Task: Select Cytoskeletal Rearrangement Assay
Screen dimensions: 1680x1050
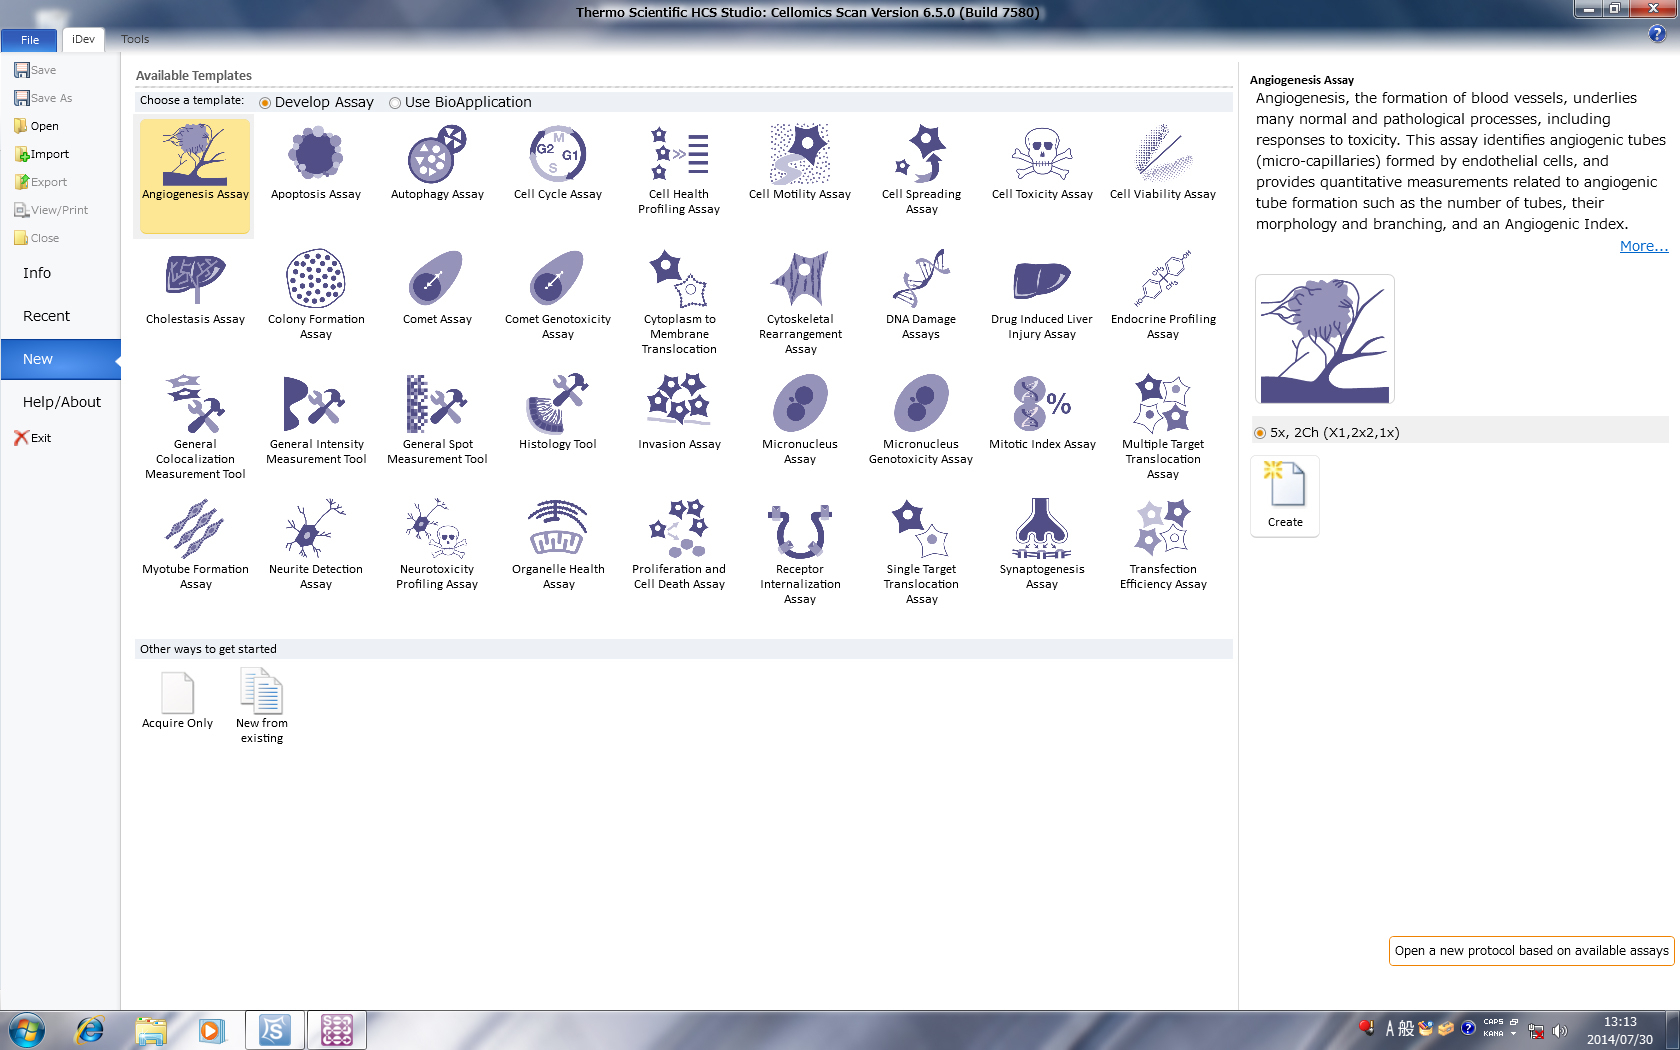Action: point(800,303)
